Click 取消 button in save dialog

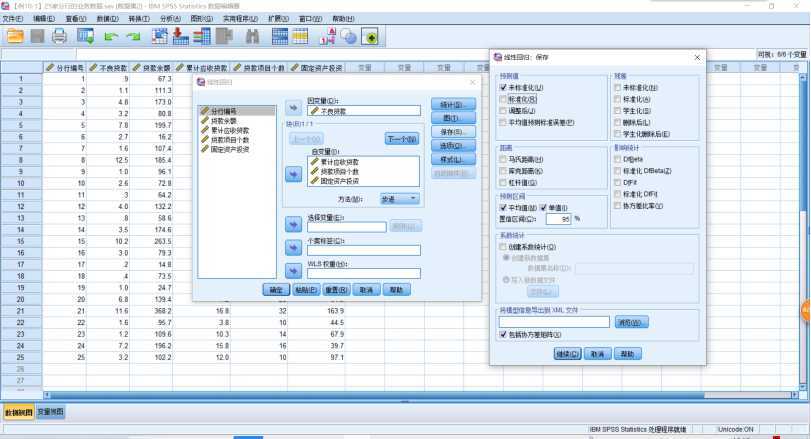point(597,354)
